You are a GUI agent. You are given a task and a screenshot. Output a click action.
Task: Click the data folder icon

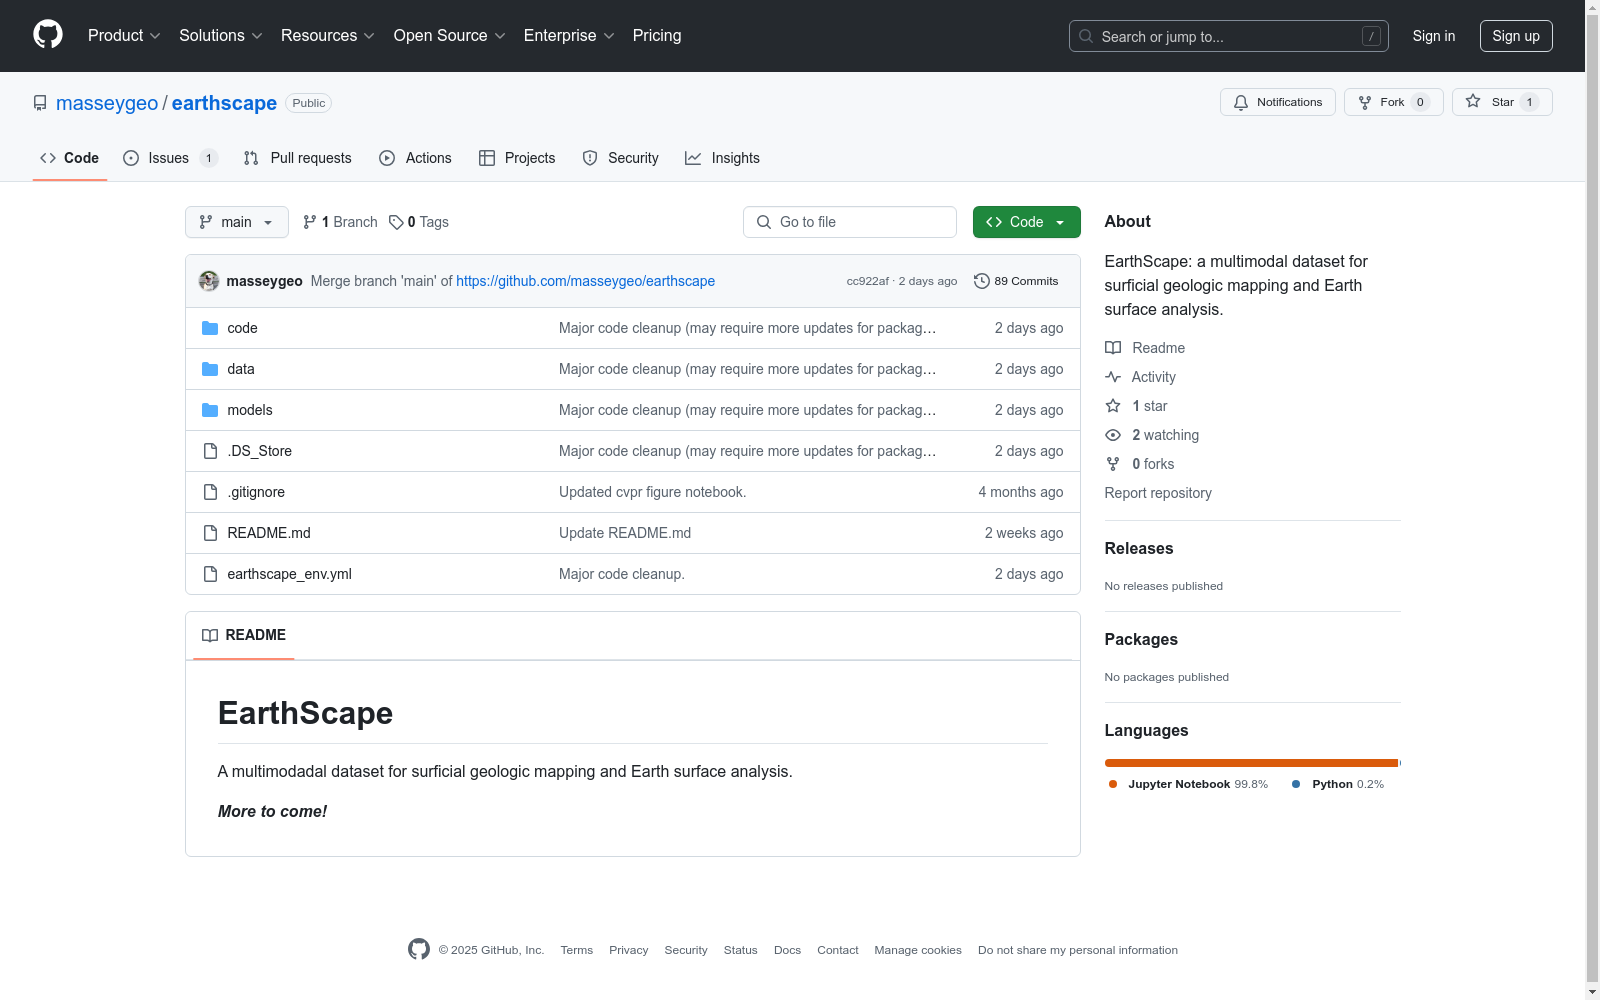point(210,369)
